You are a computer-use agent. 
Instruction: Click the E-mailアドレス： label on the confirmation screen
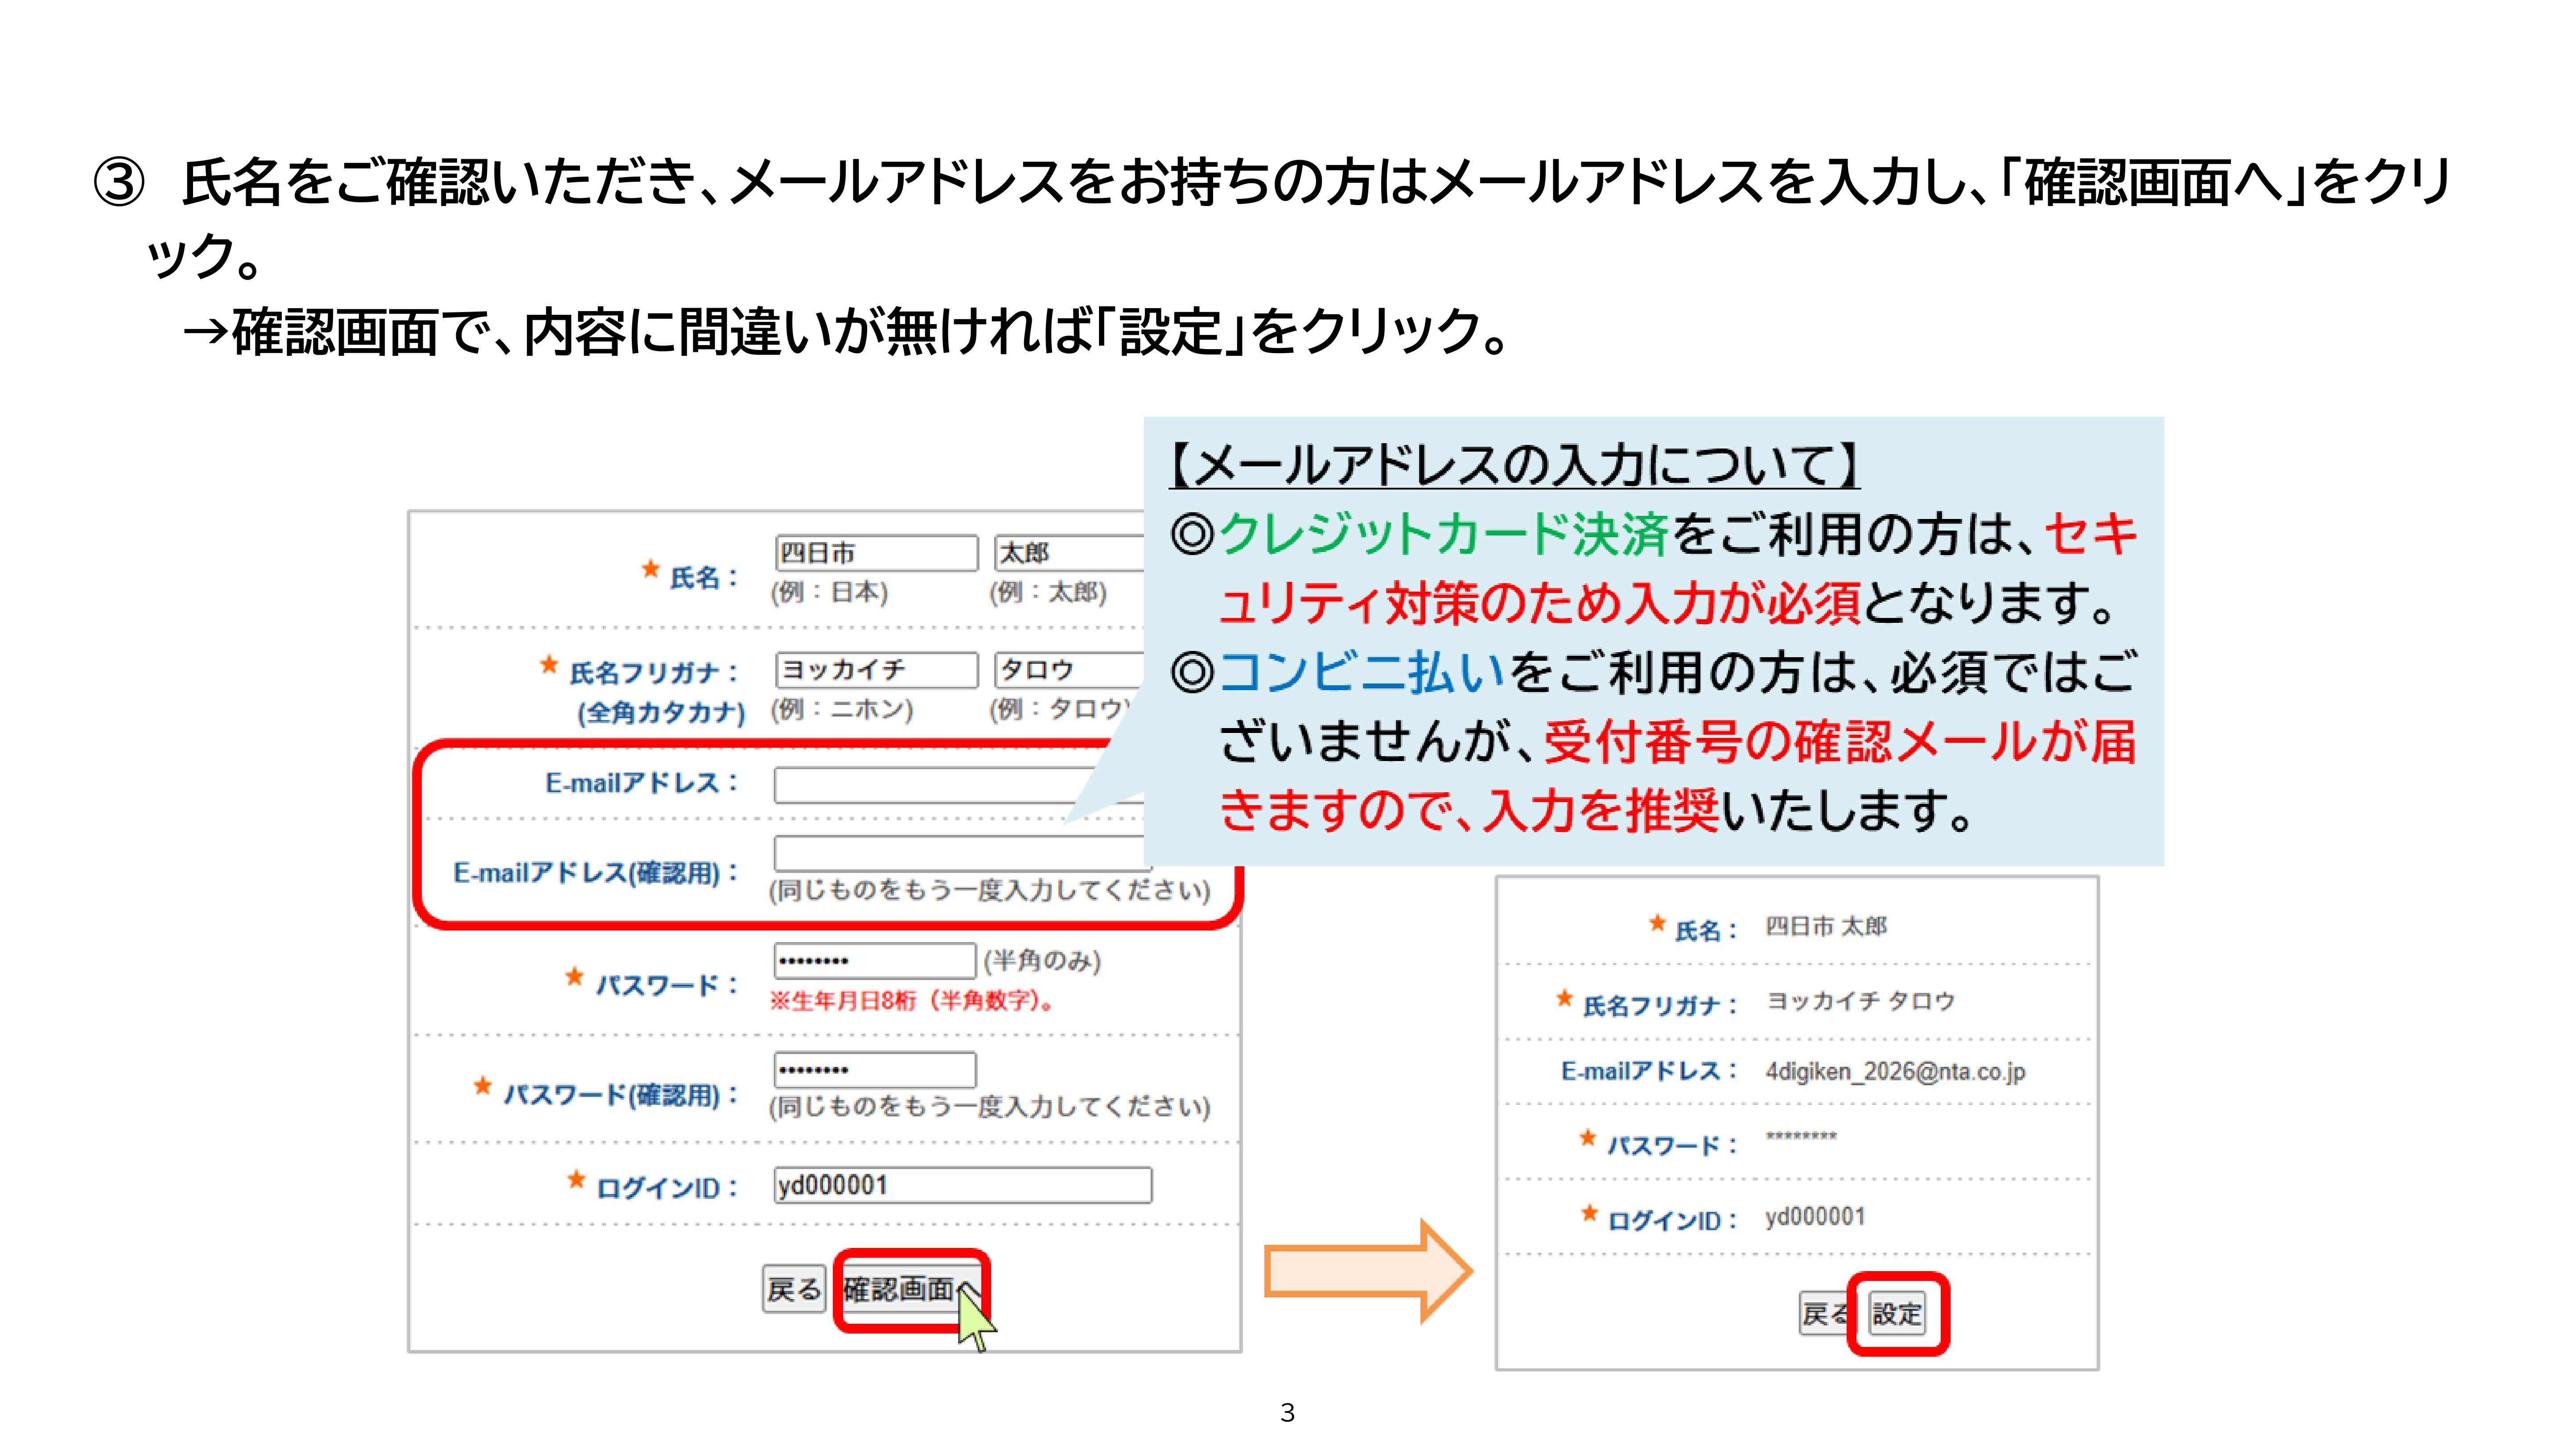(1650, 1071)
